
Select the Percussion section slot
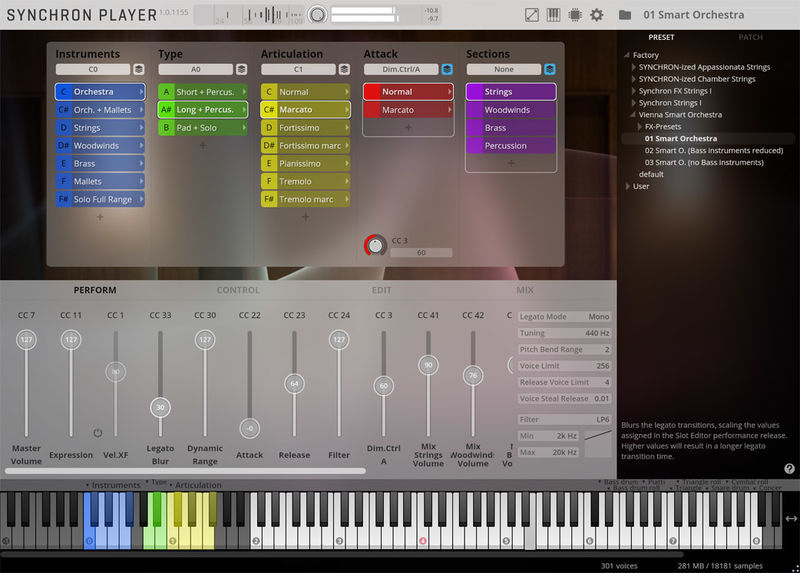[511, 145]
